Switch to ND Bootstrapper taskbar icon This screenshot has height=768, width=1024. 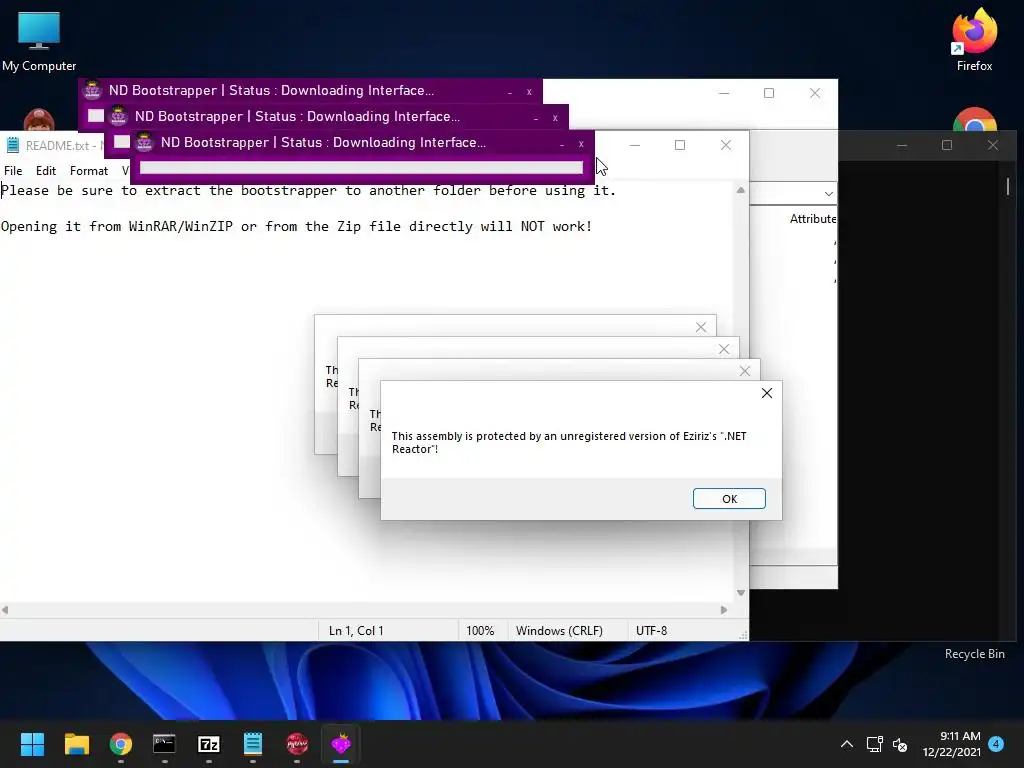point(341,744)
